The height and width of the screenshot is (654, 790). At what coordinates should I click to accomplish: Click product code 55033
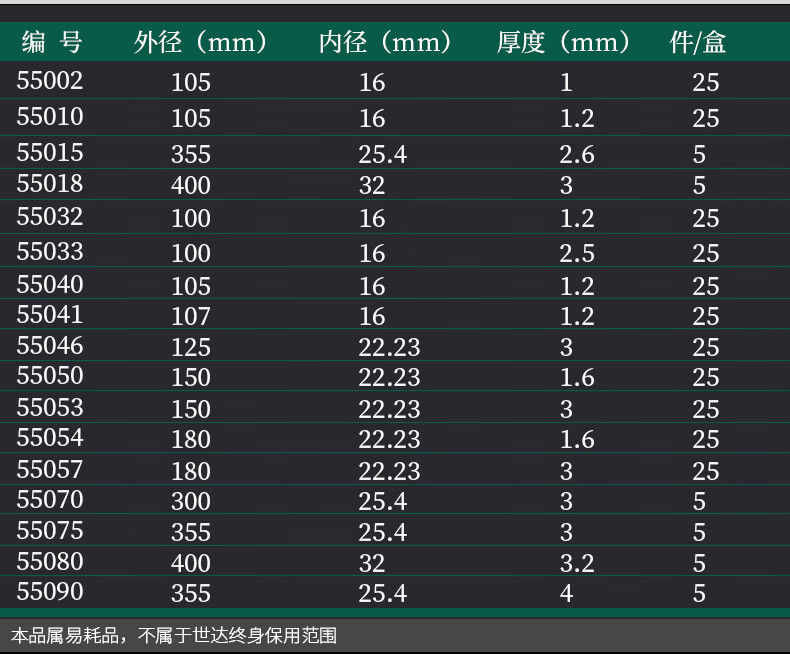click(50, 251)
